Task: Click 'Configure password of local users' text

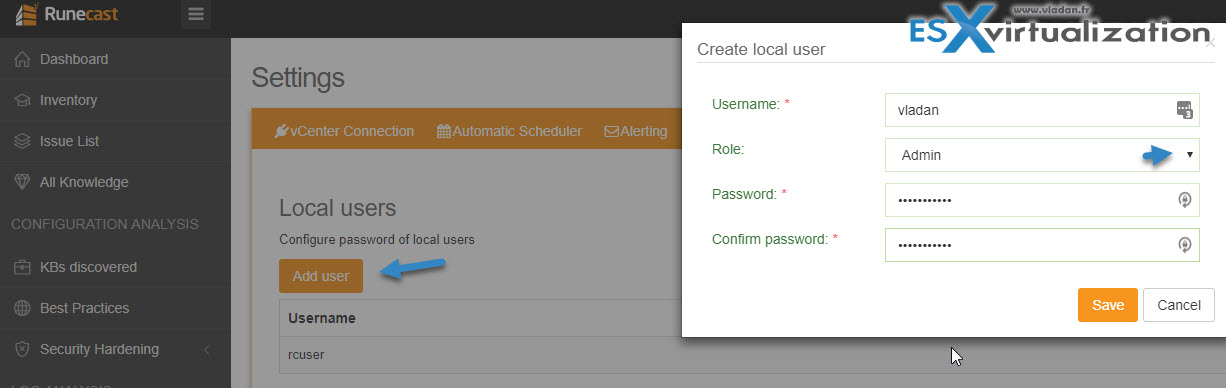Action: (x=377, y=239)
